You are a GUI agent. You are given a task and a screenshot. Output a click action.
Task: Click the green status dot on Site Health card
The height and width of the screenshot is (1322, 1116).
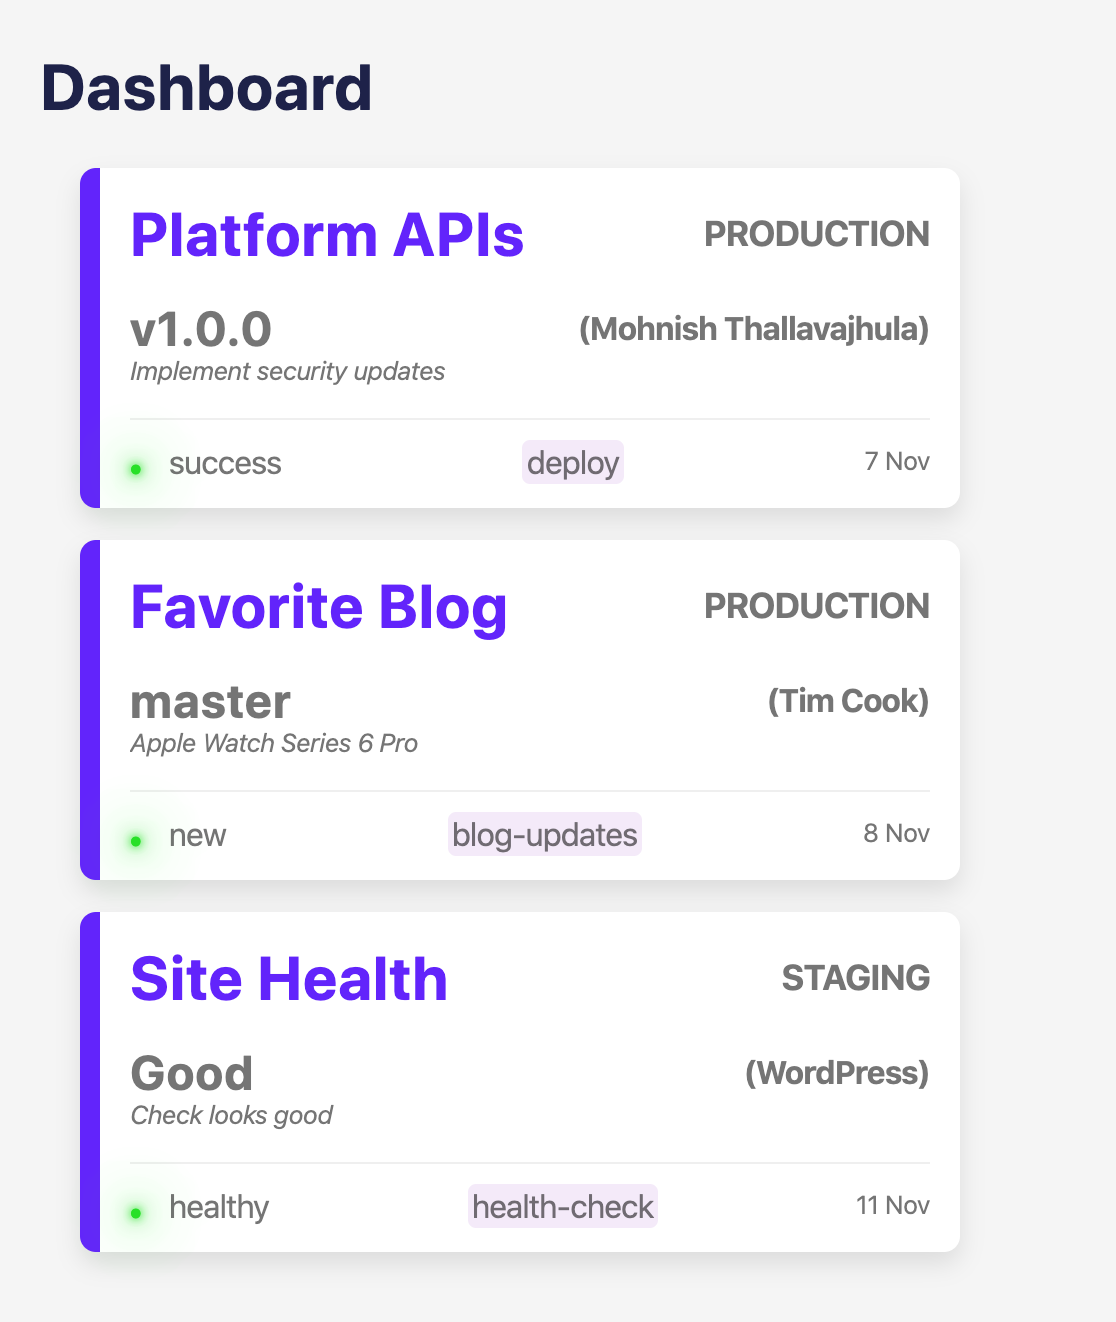136,1212
